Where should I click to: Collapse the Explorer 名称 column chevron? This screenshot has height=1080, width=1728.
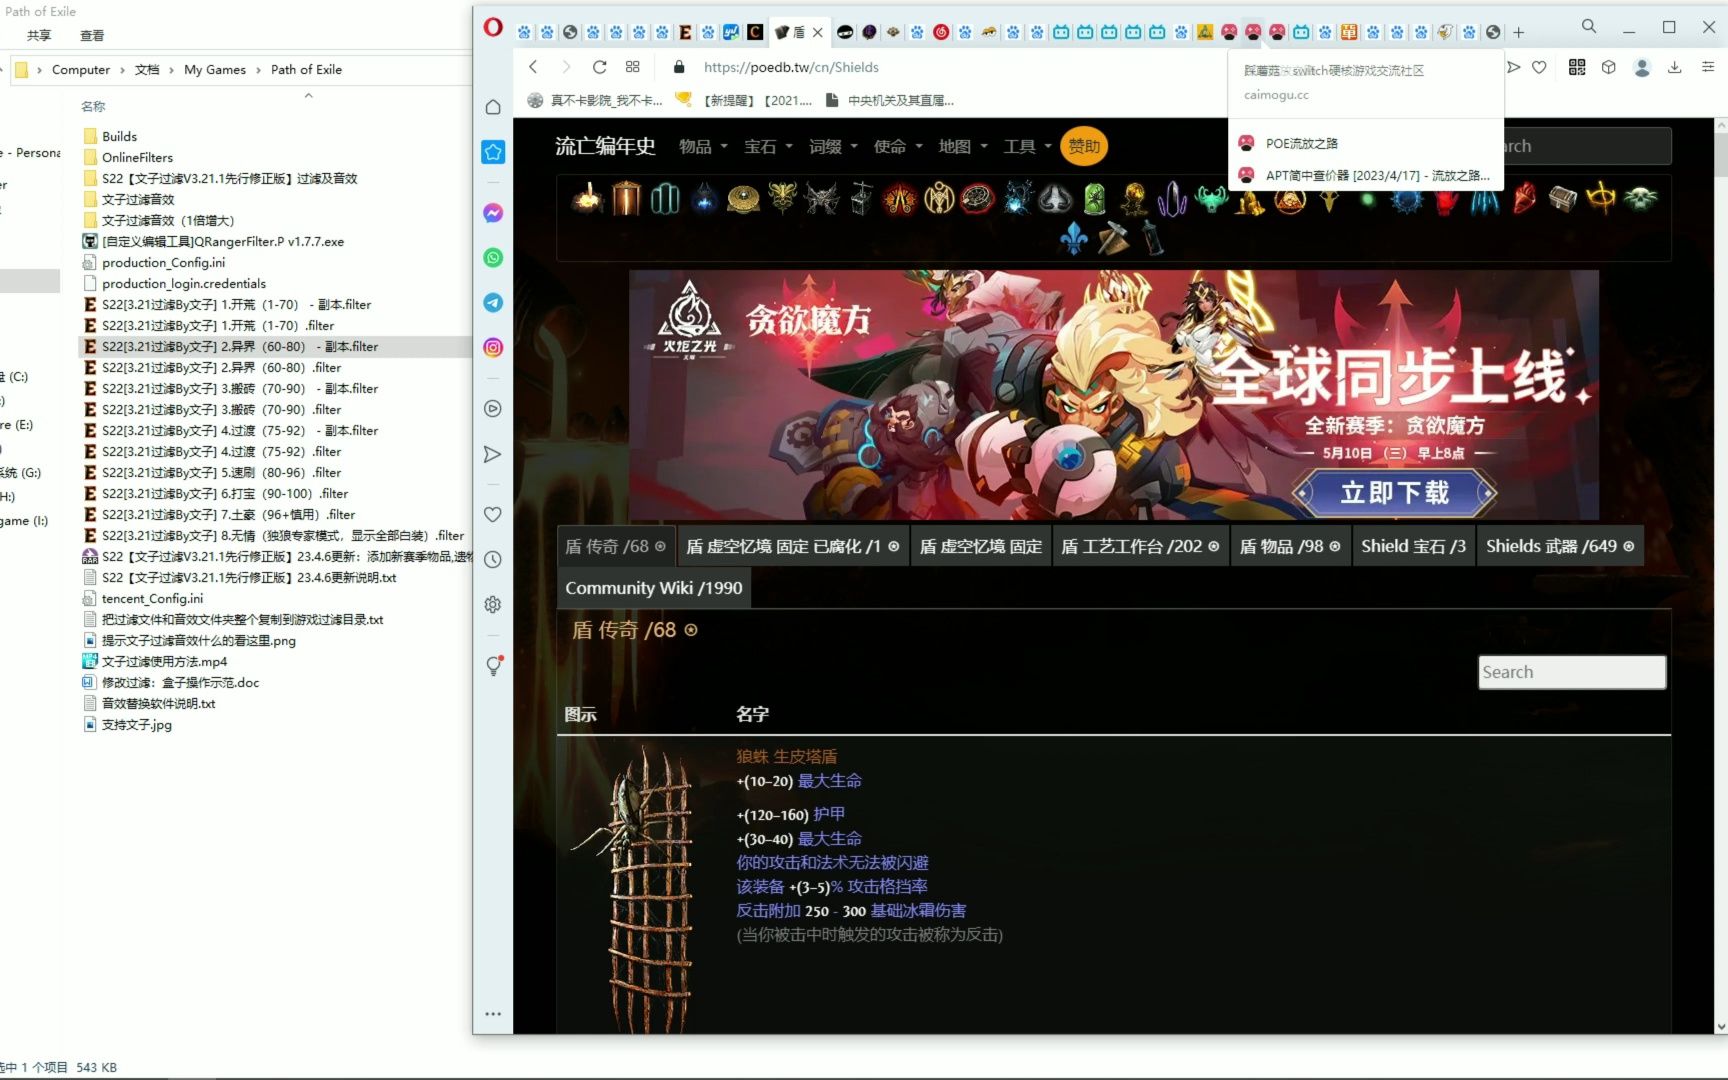(x=308, y=96)
